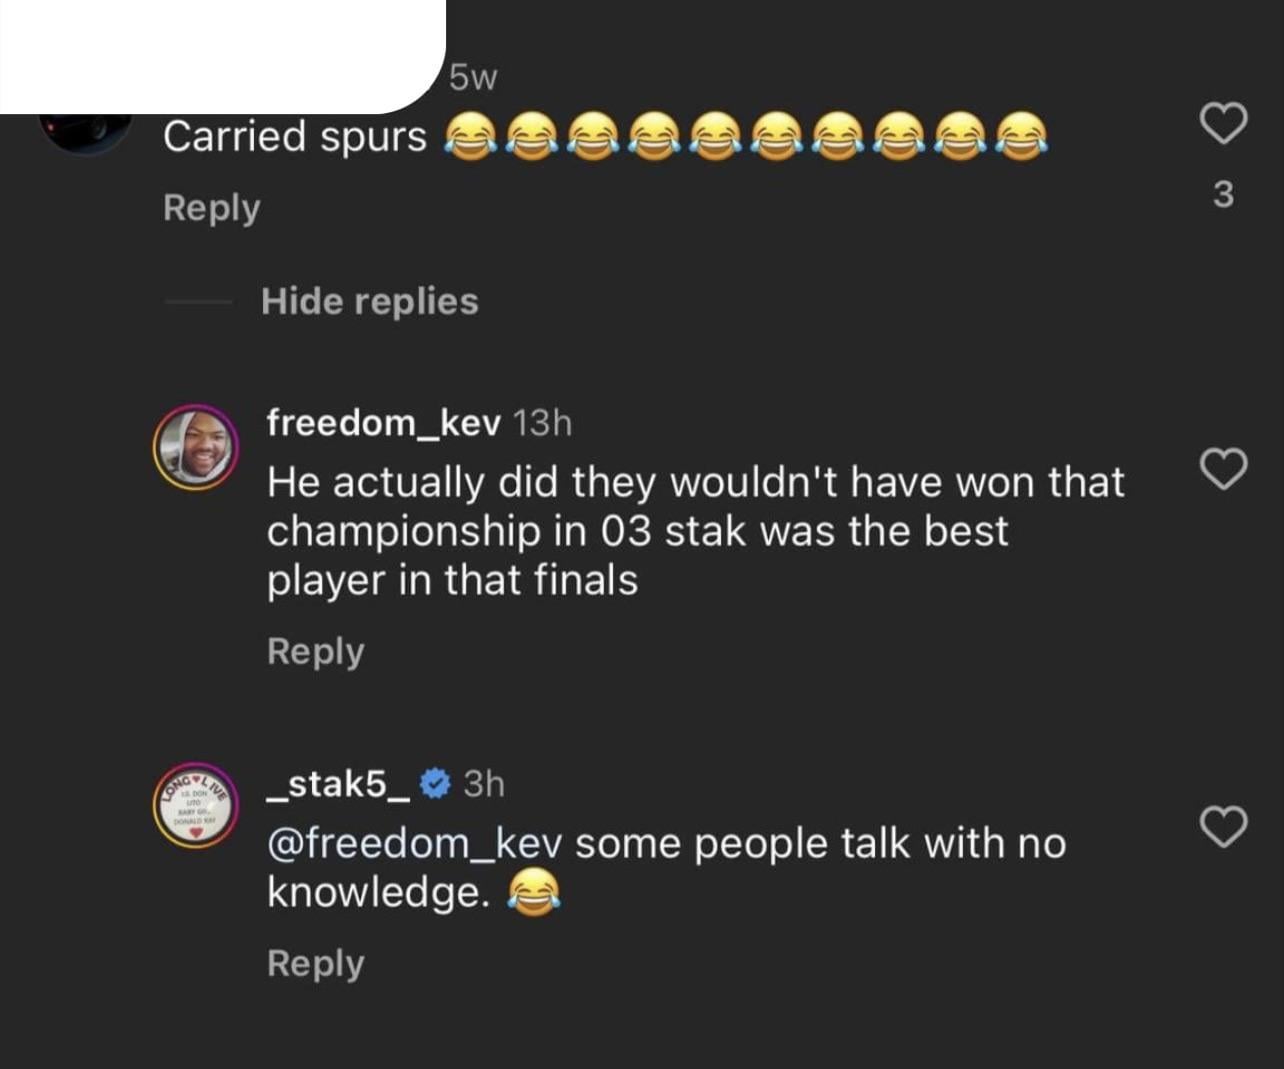
Task: Select the "some people talk with no knowledge" text
Action: (x=667, y=867)
